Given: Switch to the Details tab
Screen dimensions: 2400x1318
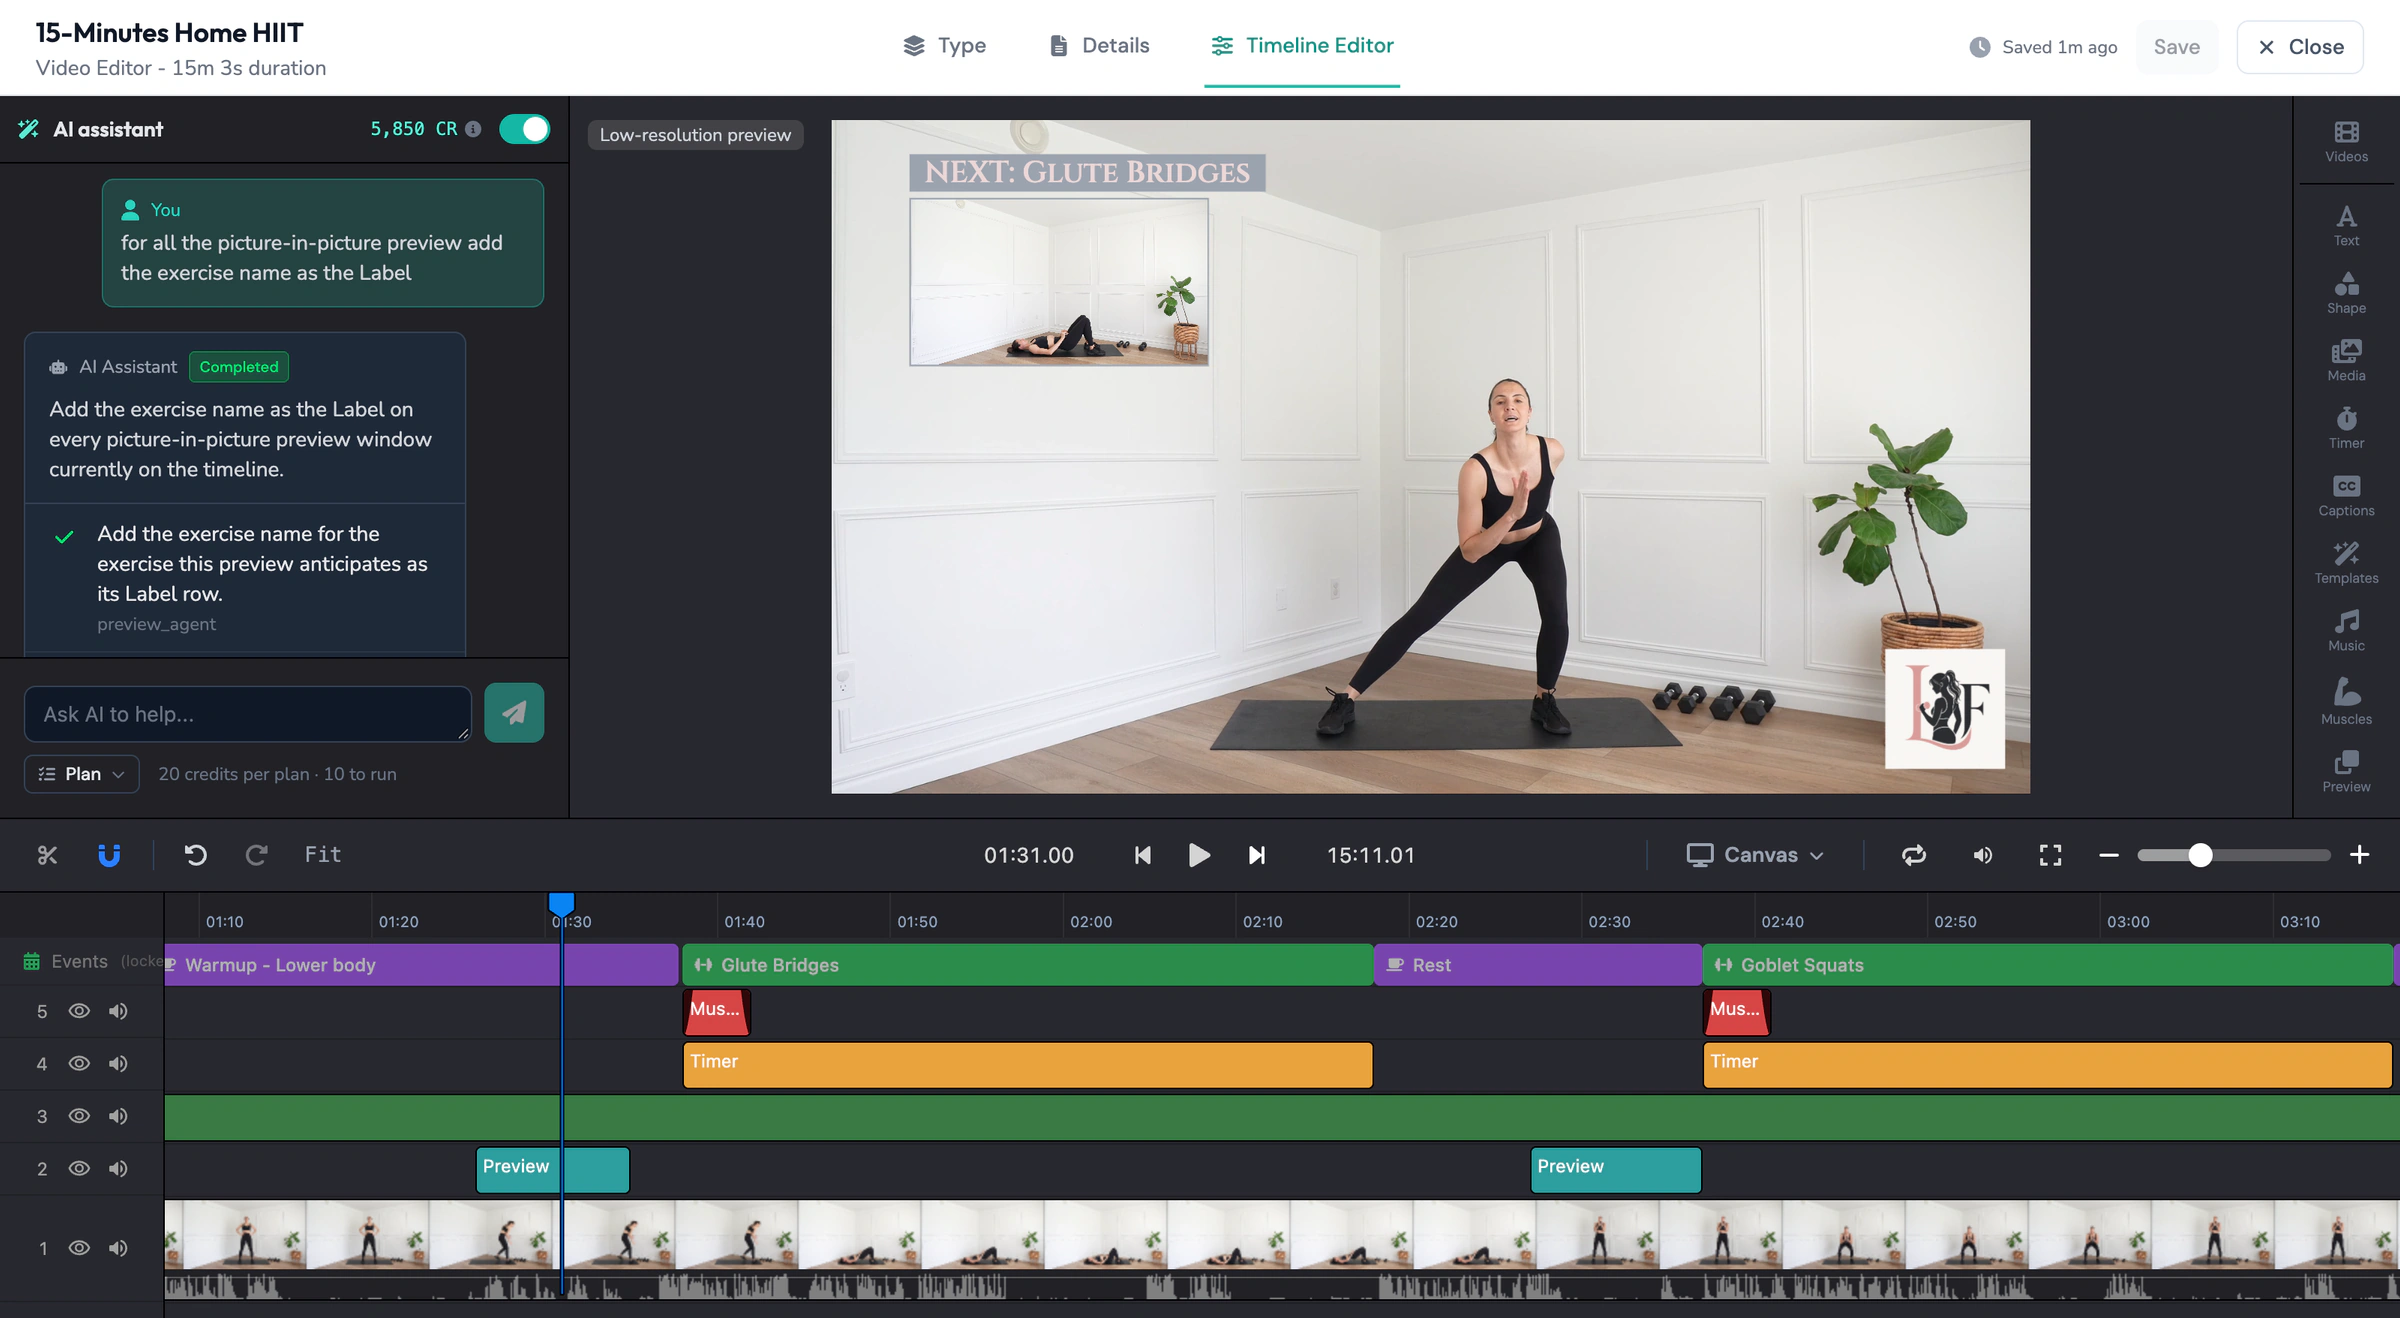Looking at the screenshot, I should tap(1099, 46).
